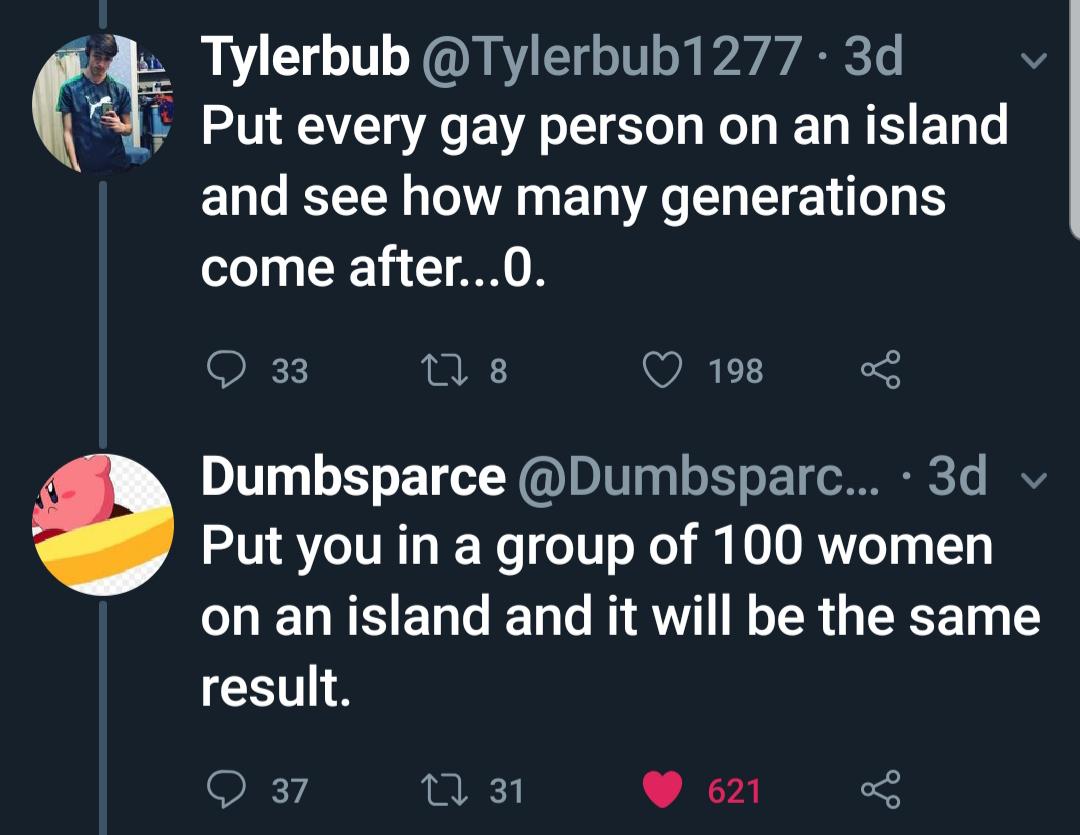Open Dumbsparce's 3d timestamp
The width and height of the screenshot is (1080, 835).
[957, 475]
